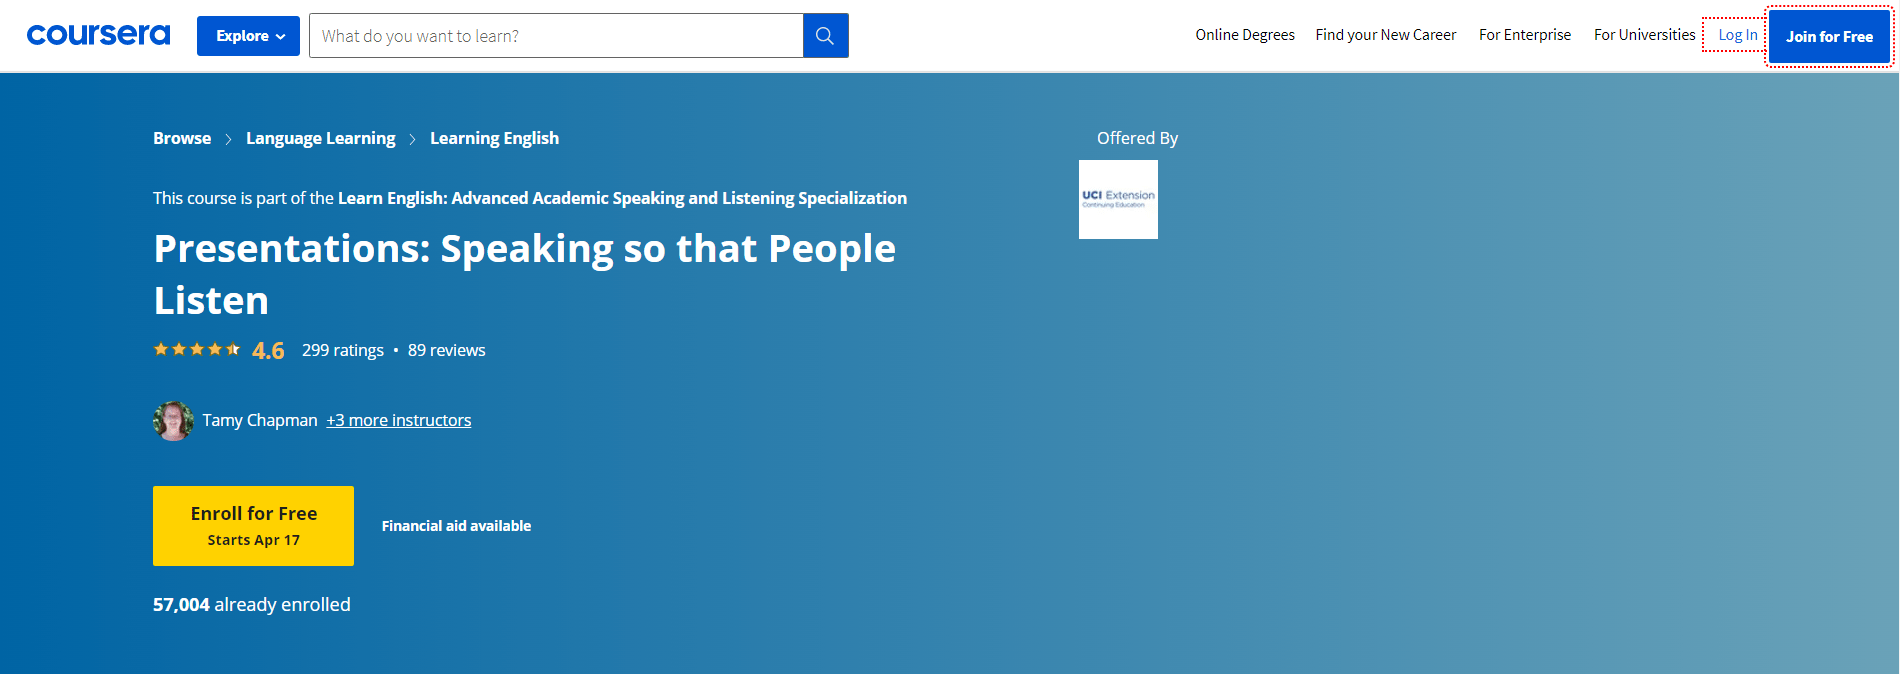The width and height of the screenshot is (1900, 674).
Task: Click the Coursera logo
Action: click(x=98, y=35)
